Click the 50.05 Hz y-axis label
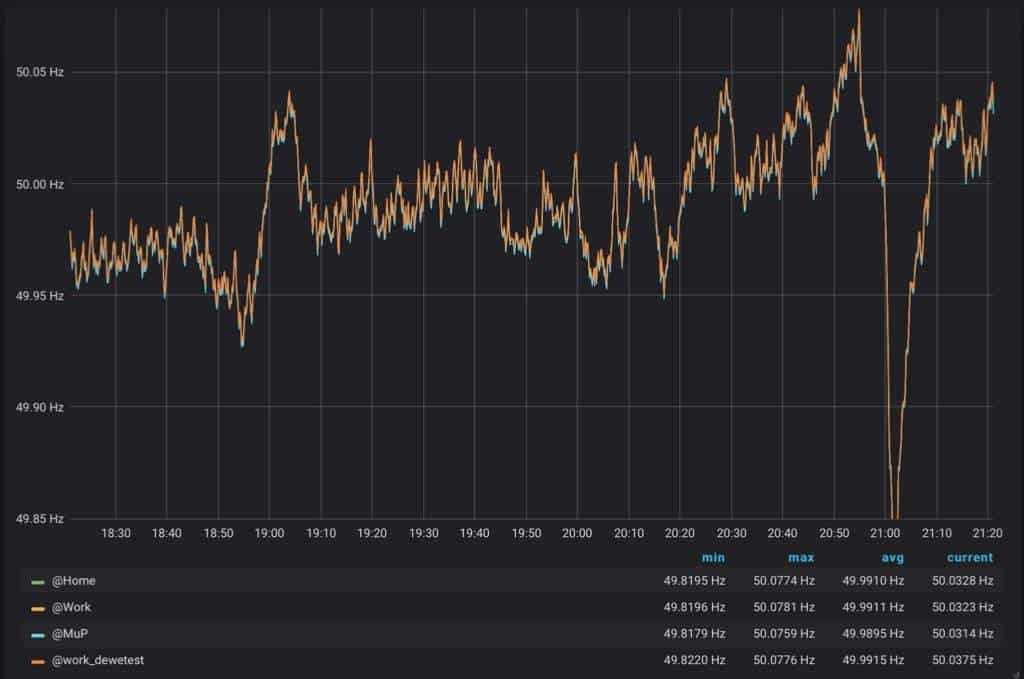 [40, 72]
